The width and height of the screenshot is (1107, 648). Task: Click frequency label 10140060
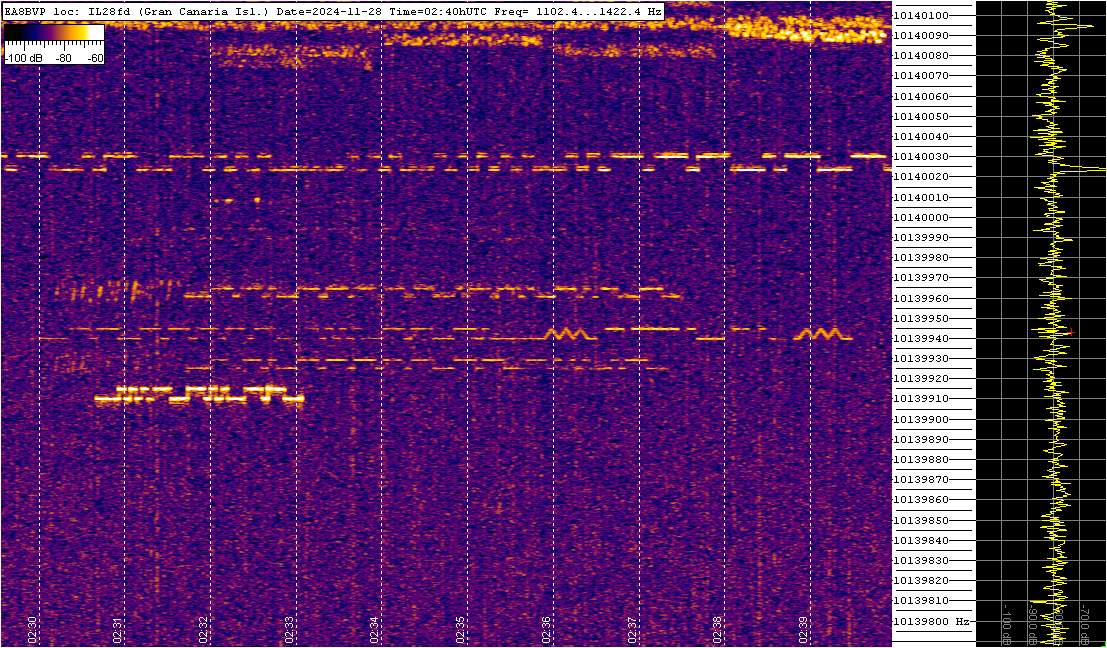[920, 96]
